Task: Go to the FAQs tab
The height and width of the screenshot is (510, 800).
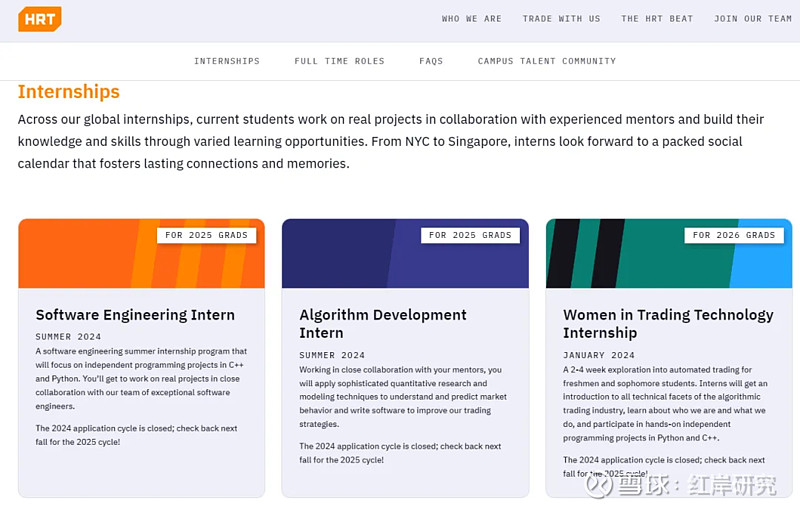Action: pyautogui.click(x=431, y=61)
